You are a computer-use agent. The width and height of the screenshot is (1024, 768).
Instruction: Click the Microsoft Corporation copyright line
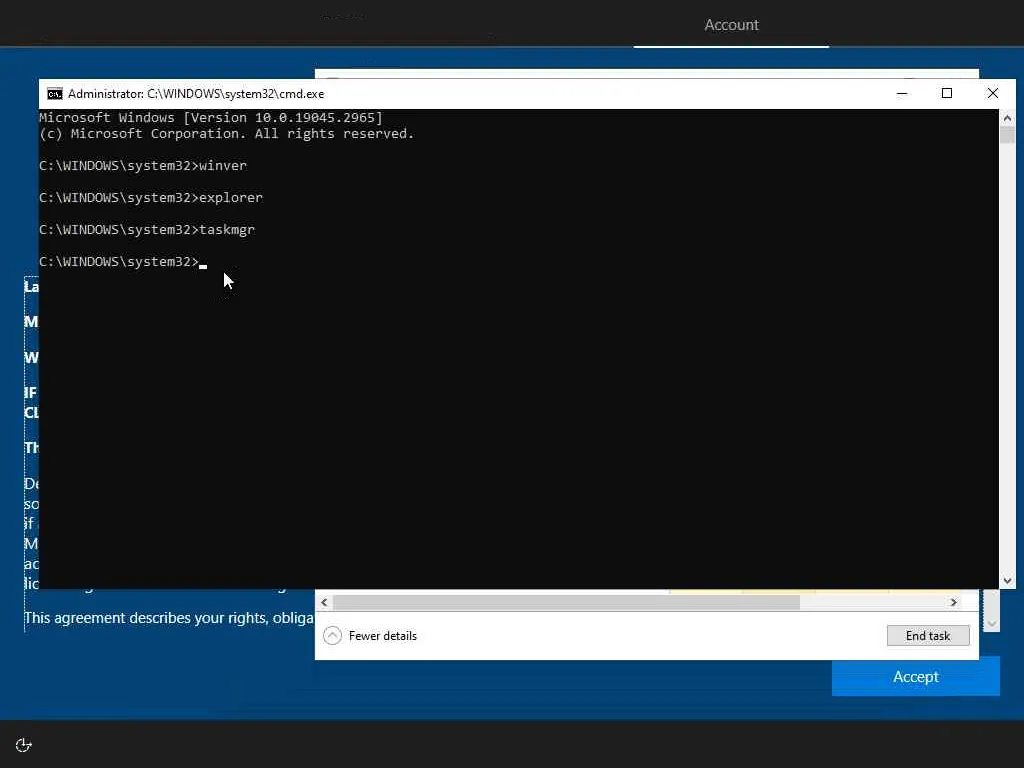(x=227, y=133)
